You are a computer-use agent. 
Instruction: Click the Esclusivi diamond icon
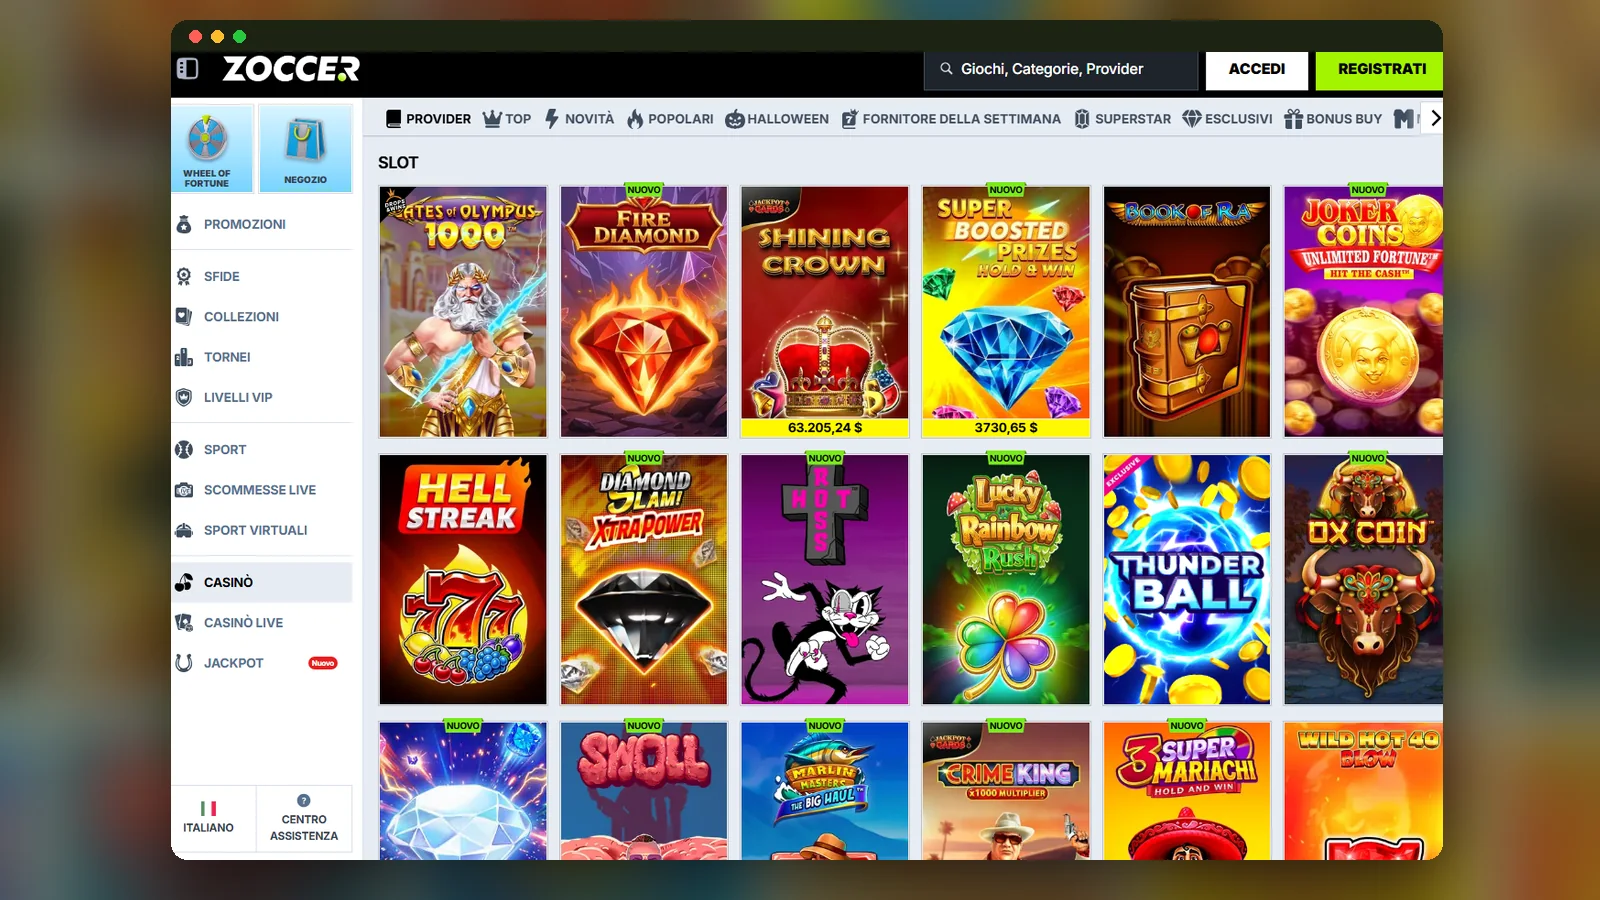1191,119
